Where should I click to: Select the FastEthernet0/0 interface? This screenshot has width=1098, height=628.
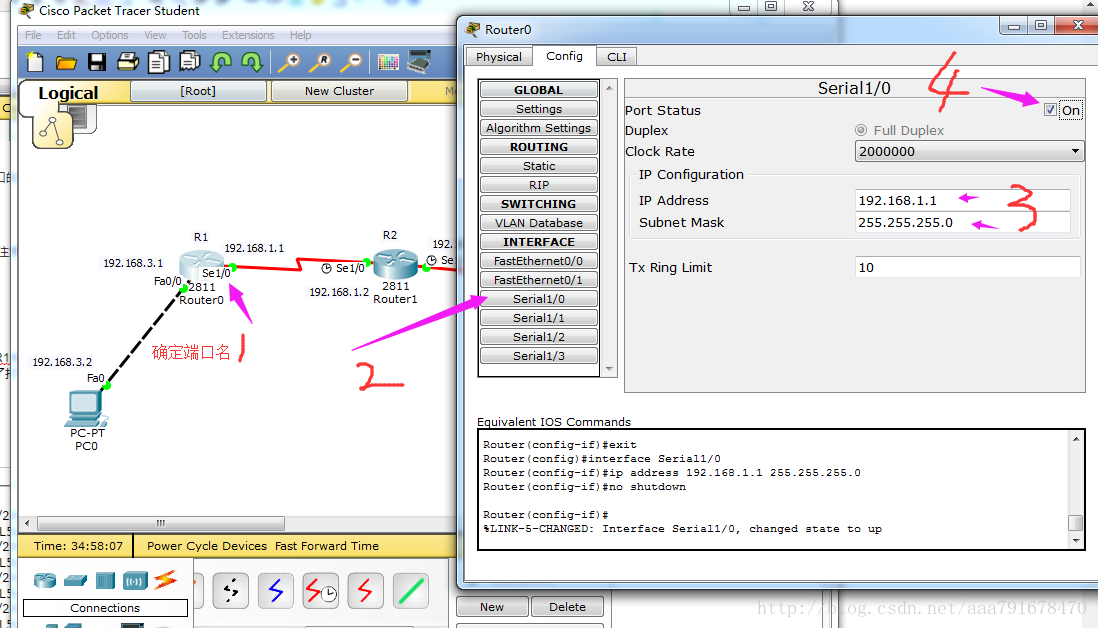point(538,260)
